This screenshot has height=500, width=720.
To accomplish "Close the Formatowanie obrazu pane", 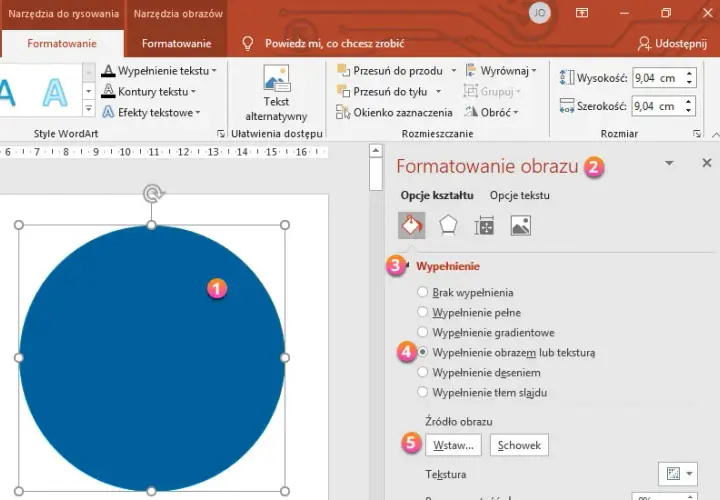I will click(x=707, y=163).
